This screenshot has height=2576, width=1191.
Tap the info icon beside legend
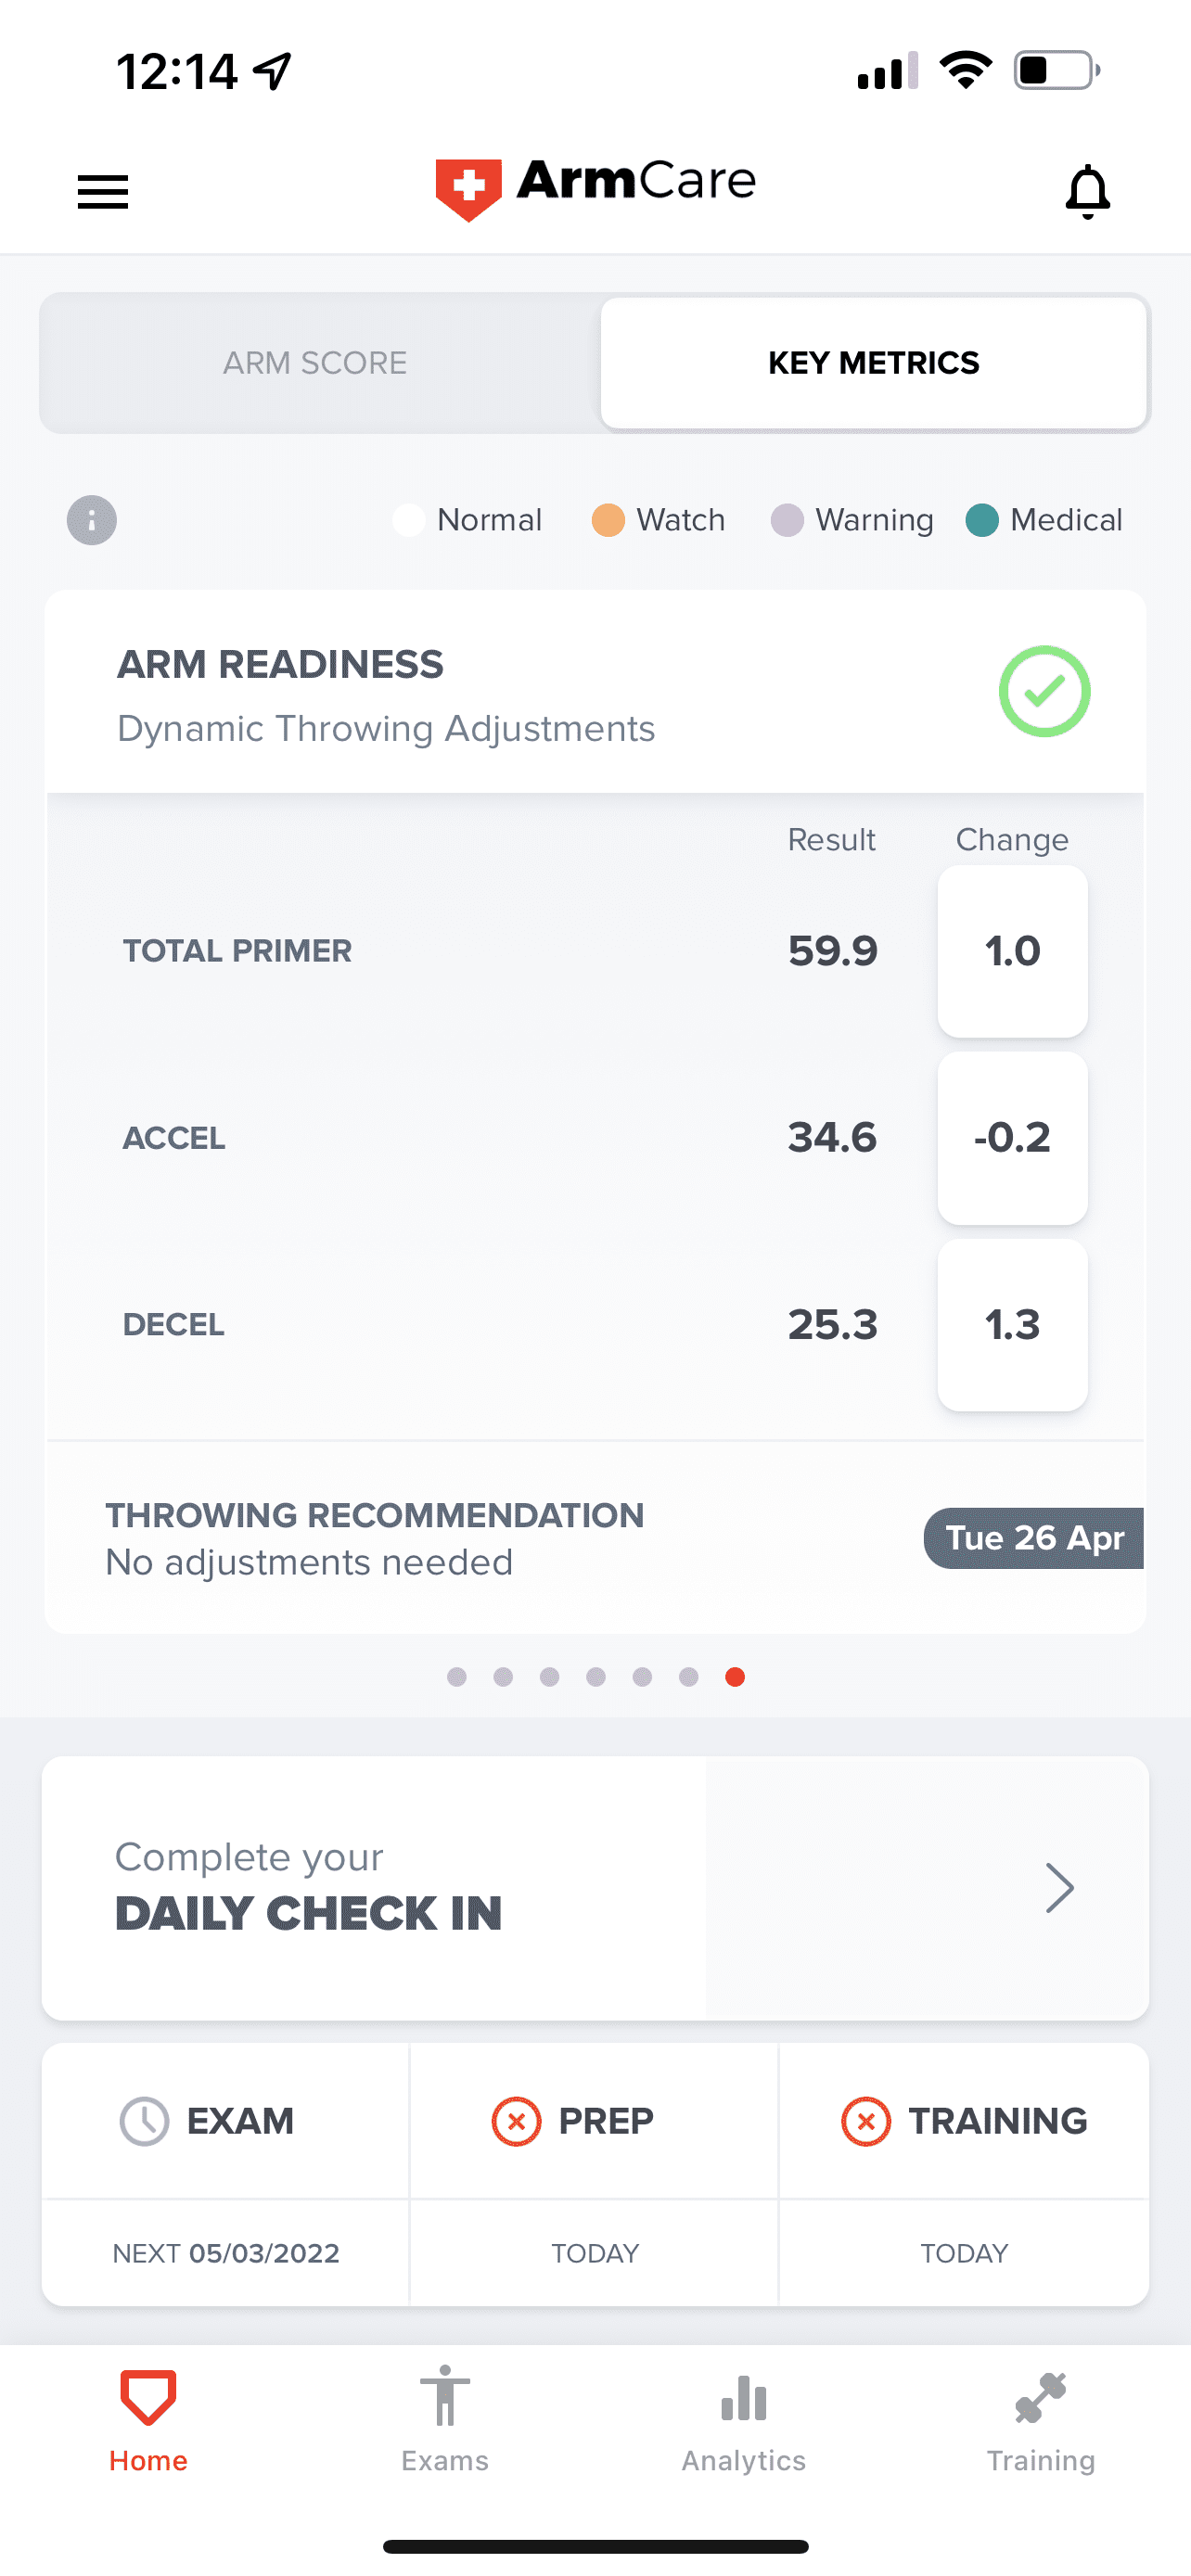pos(92,520)
